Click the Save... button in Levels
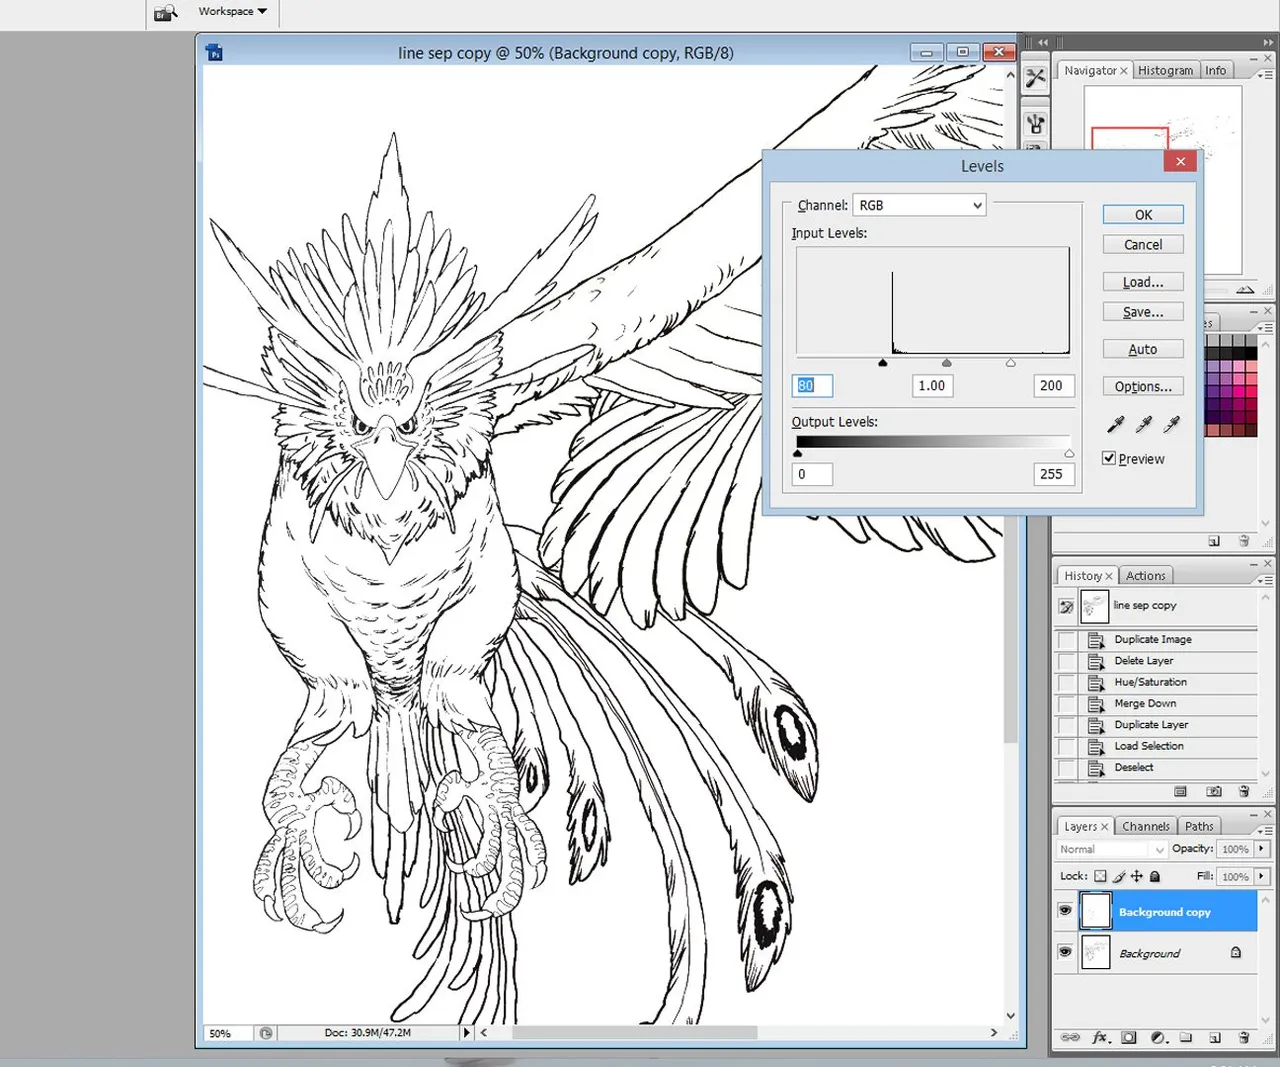Viewport: 1280px width, 1067px height. [x=1143, y=312]
